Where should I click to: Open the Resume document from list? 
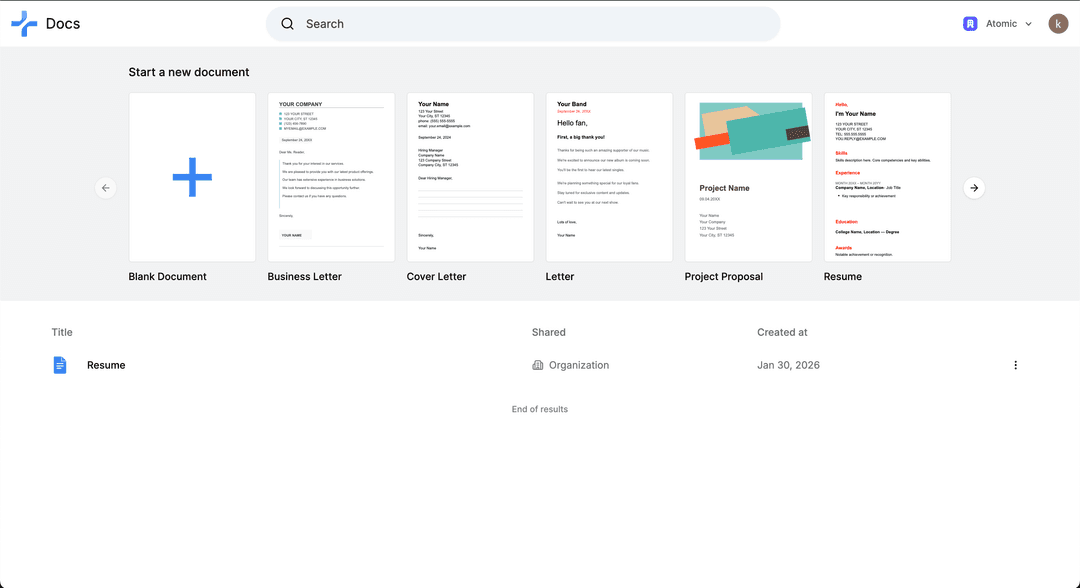(x=106, y=365)
